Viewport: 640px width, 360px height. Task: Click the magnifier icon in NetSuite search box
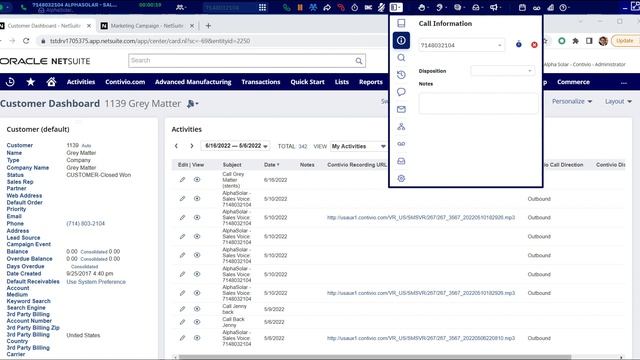pyautogui.click(x=358, y=61)
